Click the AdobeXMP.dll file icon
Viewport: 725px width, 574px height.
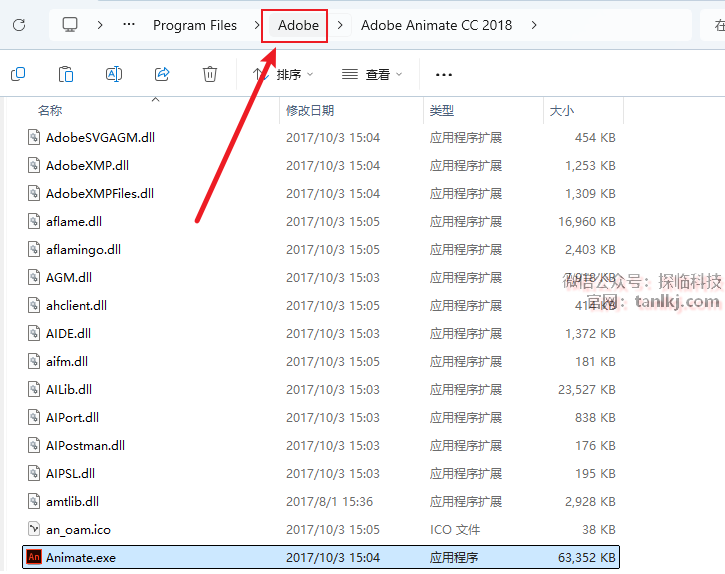[x=34, y=165]
